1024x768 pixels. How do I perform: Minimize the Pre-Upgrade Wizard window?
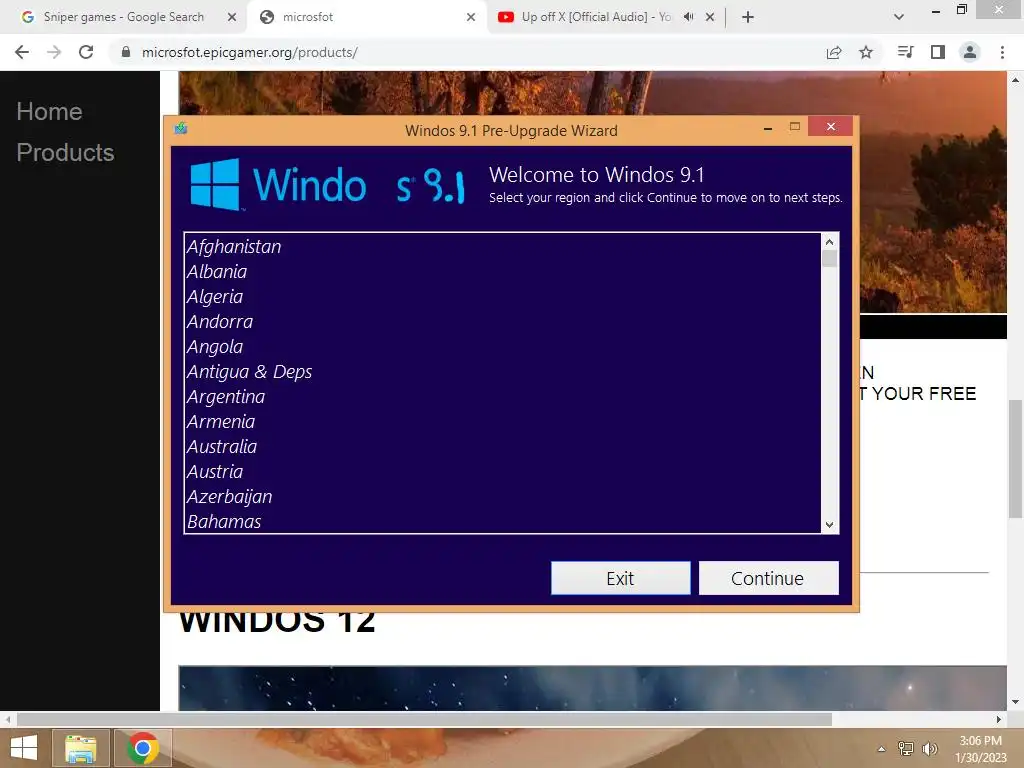point(768,127)
